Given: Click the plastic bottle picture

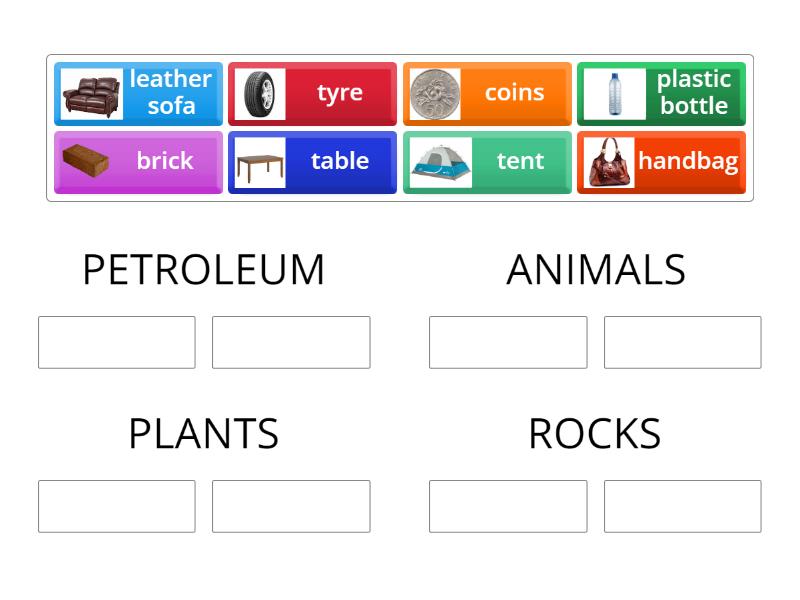Looking at the screenshot, I should (x=613, y=93).
